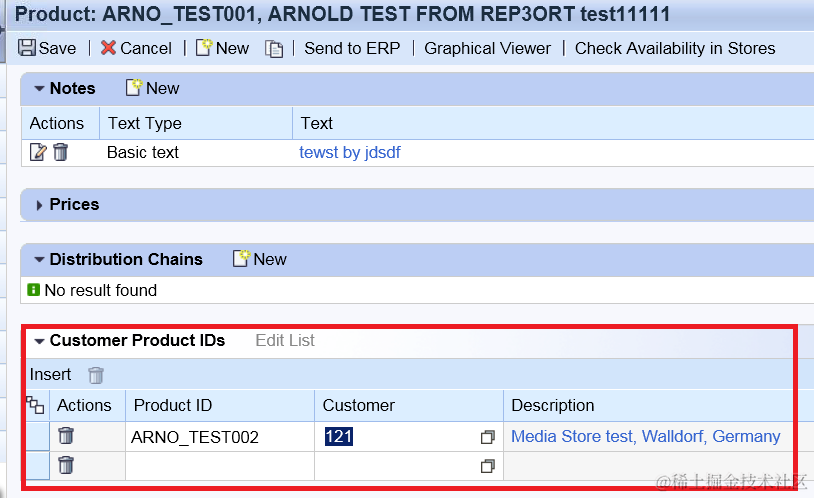Click the Cancel button label
The height and width of the screenshot is (498, 814).
[x=146, y=48]
